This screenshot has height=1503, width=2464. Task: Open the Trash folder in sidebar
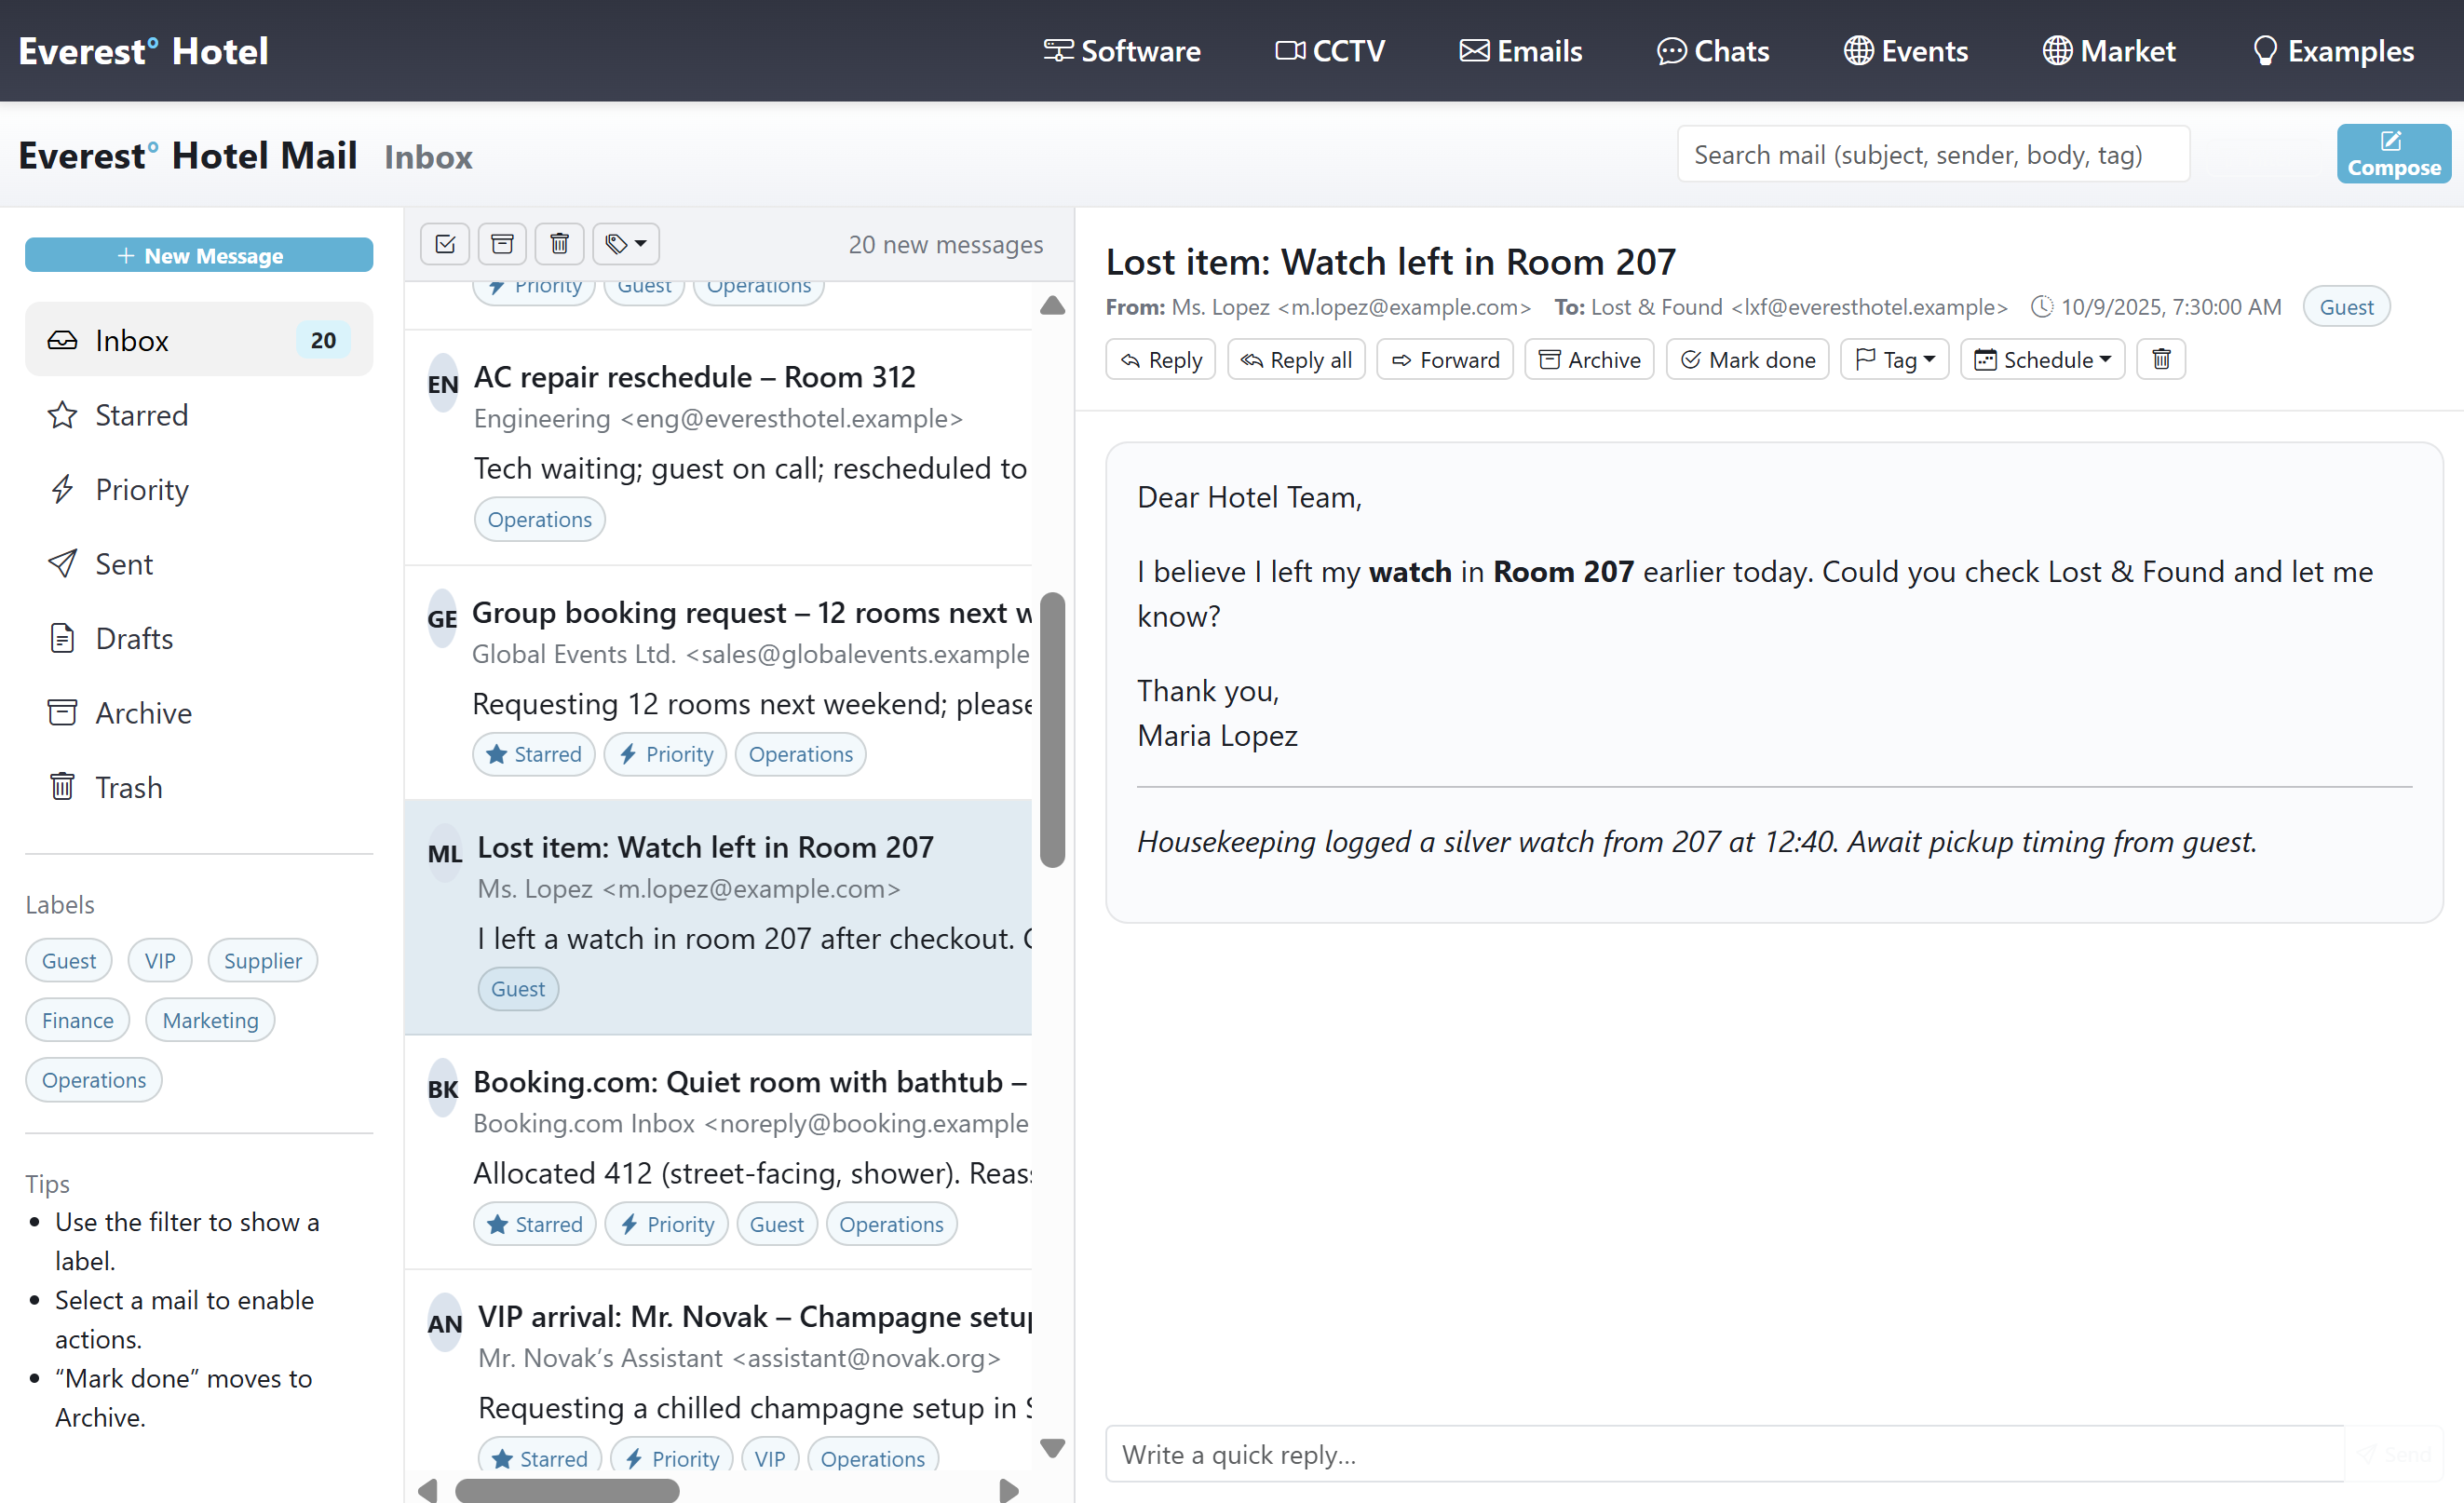[128, 787]
